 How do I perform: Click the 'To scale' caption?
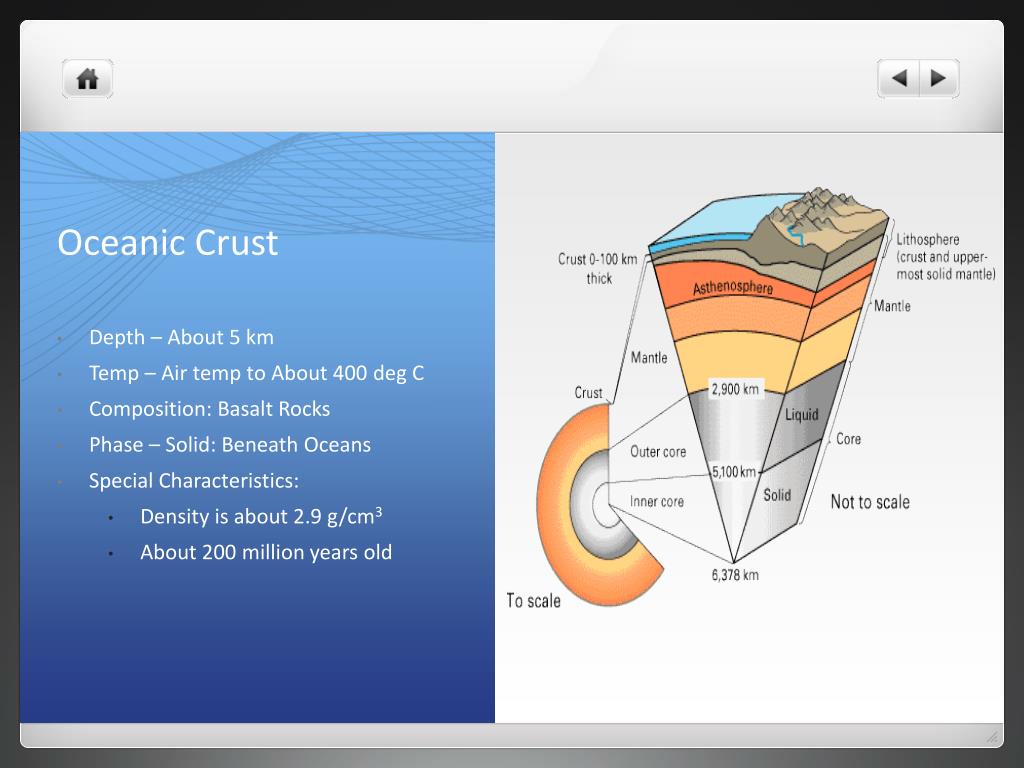click(534, 601)
